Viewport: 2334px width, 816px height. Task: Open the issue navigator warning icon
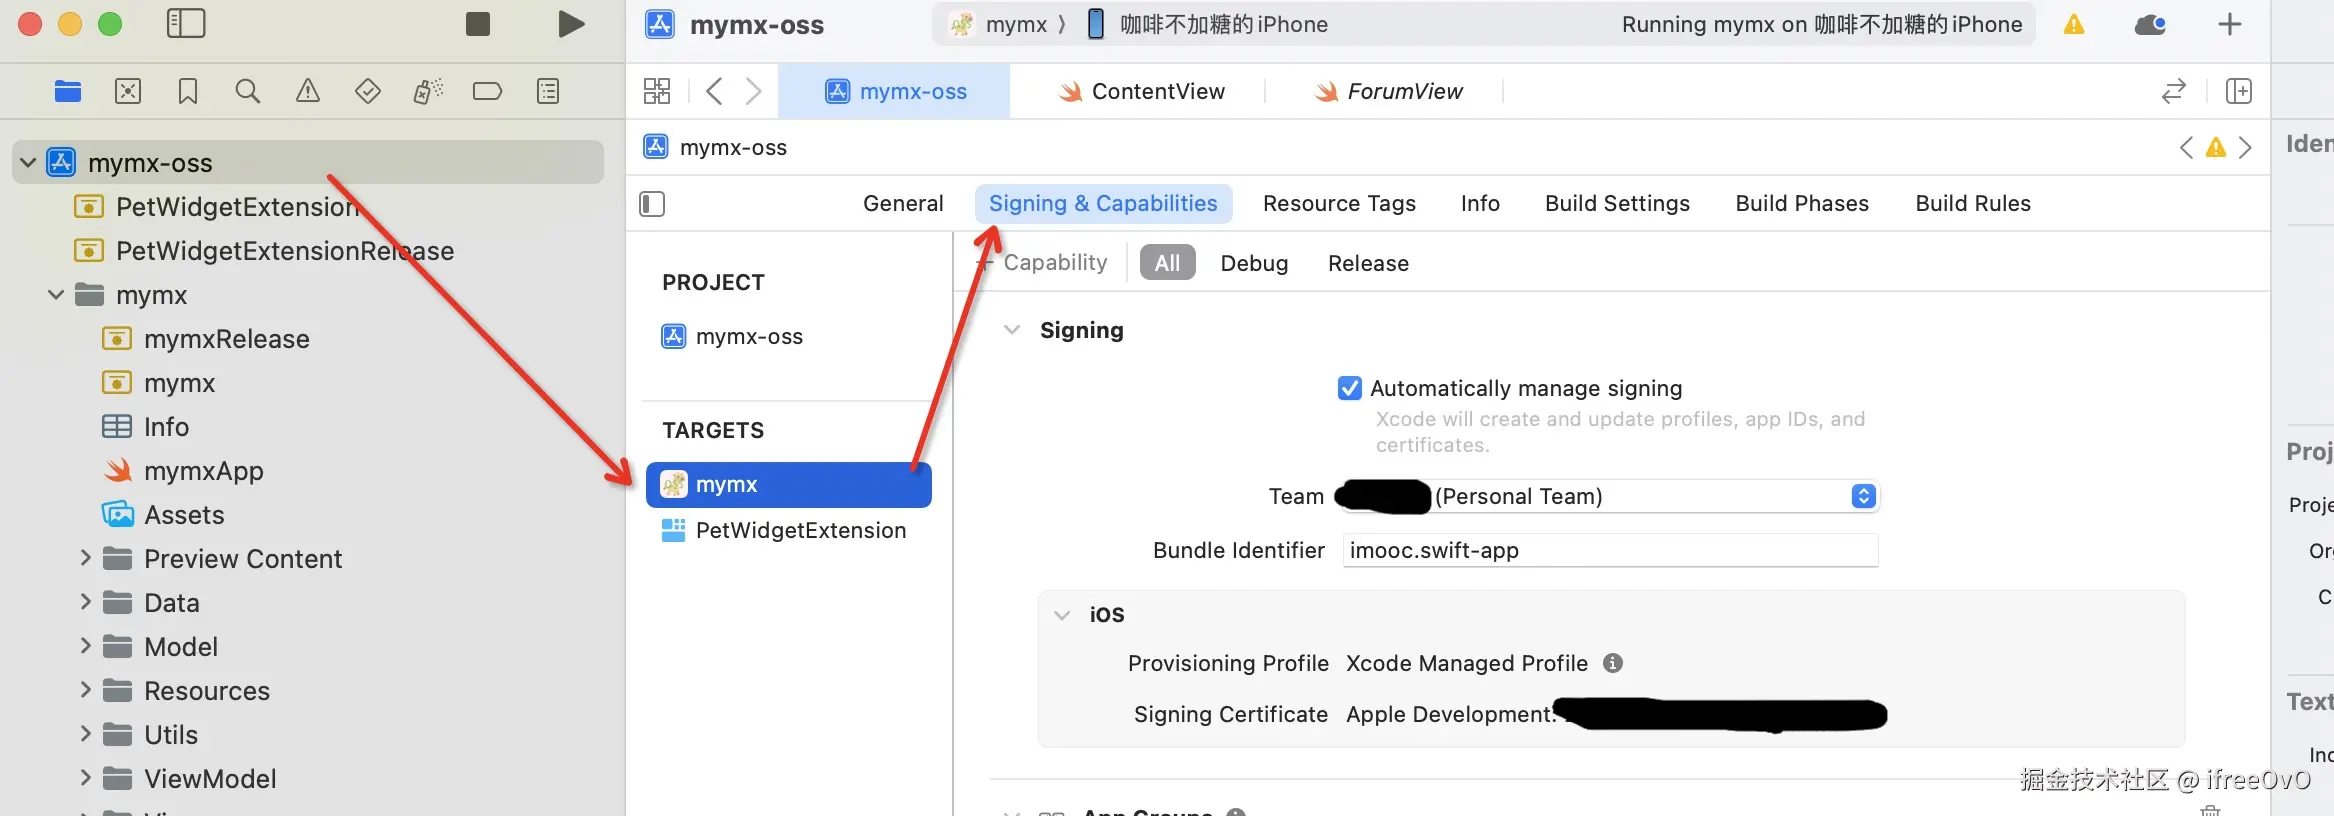pos(308,92)
